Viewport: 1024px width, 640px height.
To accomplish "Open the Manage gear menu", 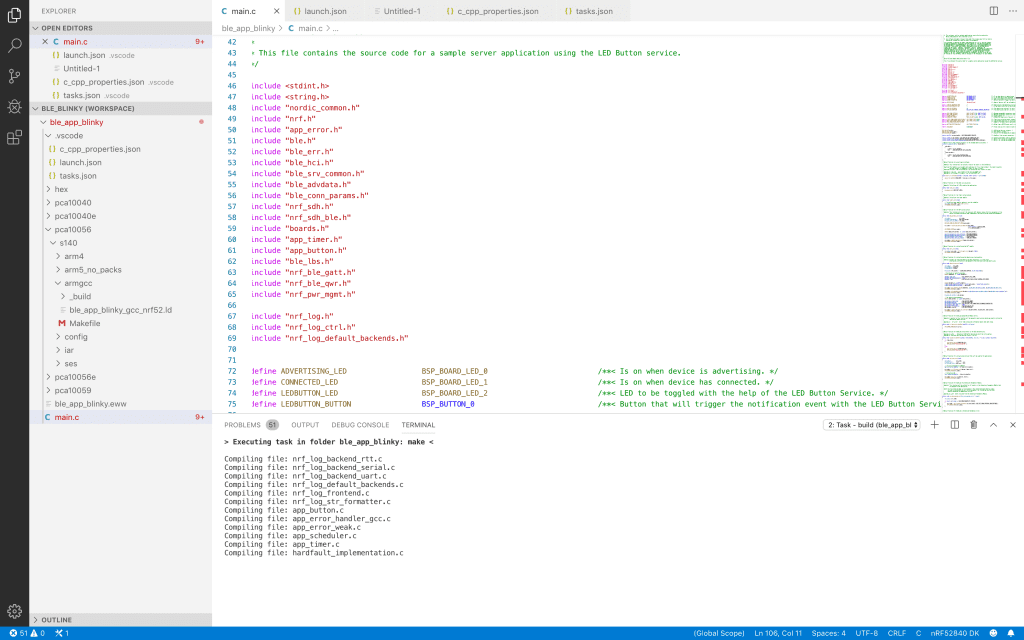I will (x=14, y=611).
